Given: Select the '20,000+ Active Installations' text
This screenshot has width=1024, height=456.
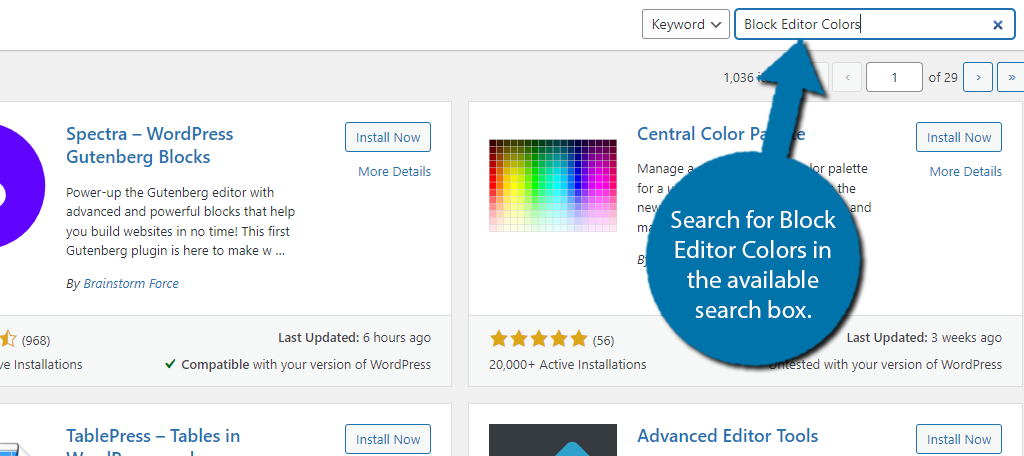Looking at the screenshot, I should coord(568,364).
